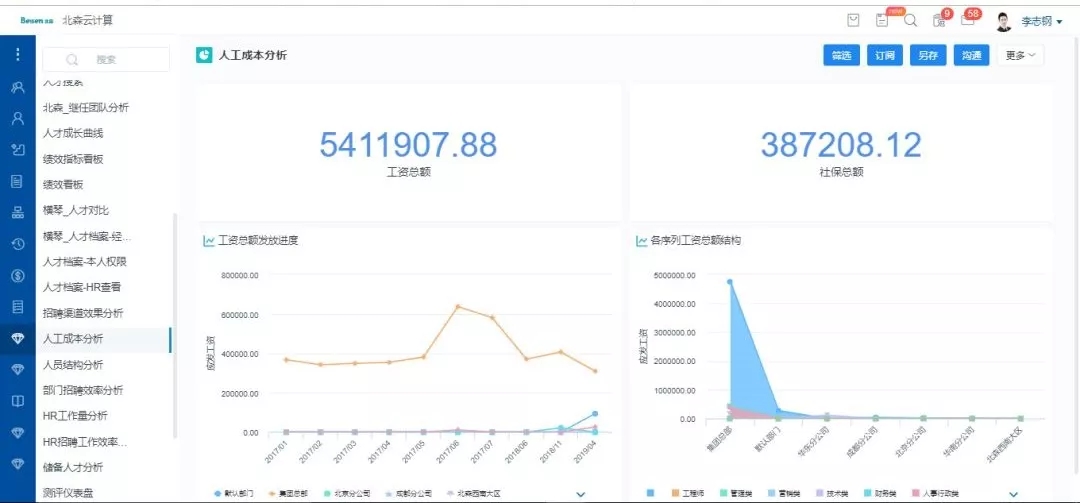Click the 人工成本分析 pie chart title icon
This screenshot has width=1080, height=503.
point(204,55)
